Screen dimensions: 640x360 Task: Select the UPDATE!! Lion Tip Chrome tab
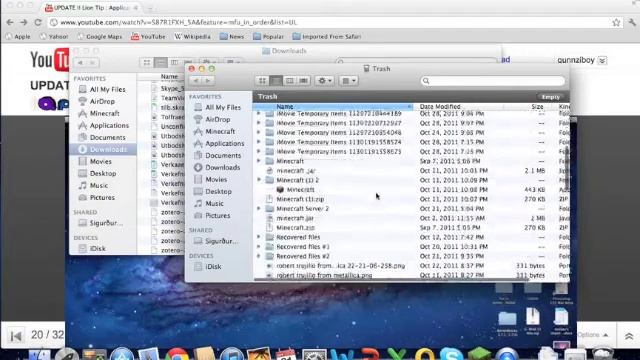tap(91, 8)
